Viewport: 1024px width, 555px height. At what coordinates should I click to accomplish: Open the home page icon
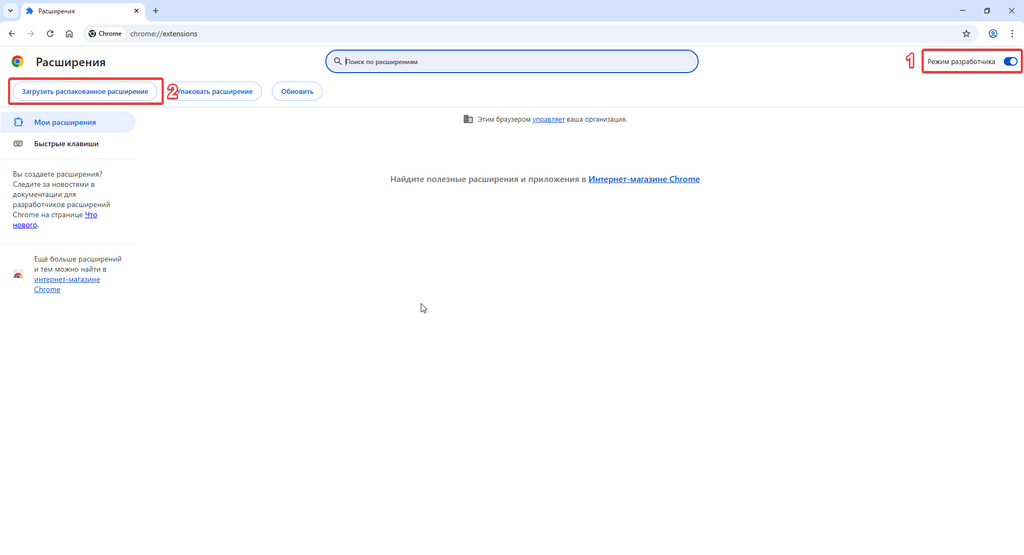[69, 33]
